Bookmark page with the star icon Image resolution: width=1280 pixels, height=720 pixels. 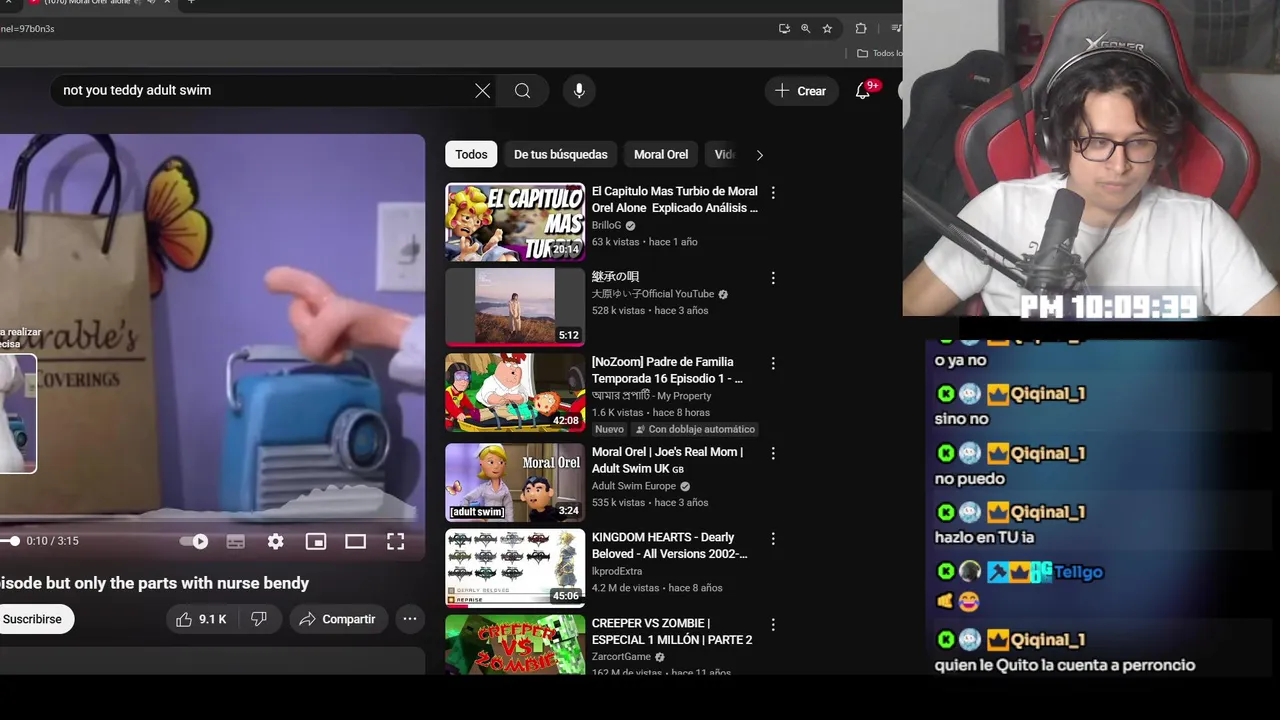[827, 29]
